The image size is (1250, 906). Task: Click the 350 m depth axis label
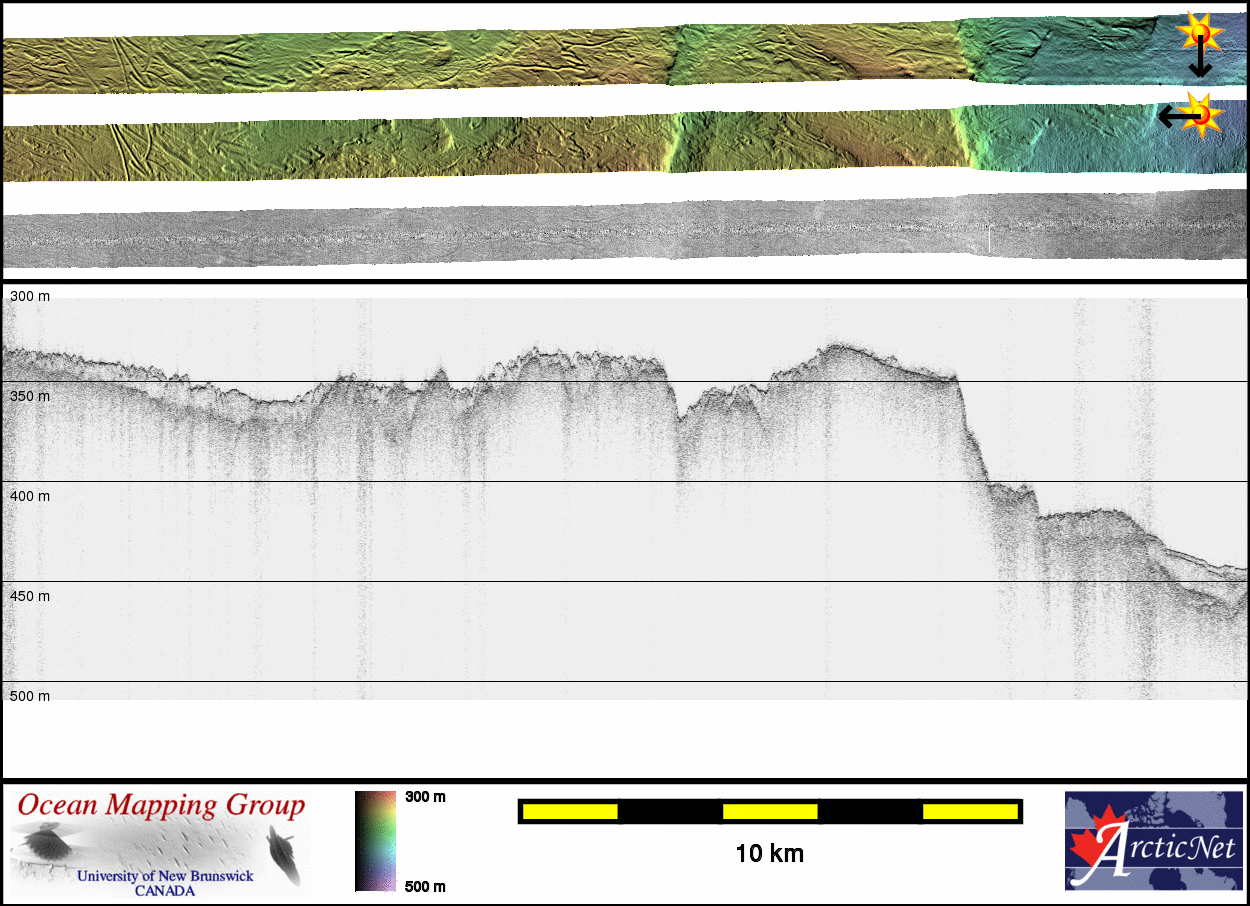tap(30, 397)
